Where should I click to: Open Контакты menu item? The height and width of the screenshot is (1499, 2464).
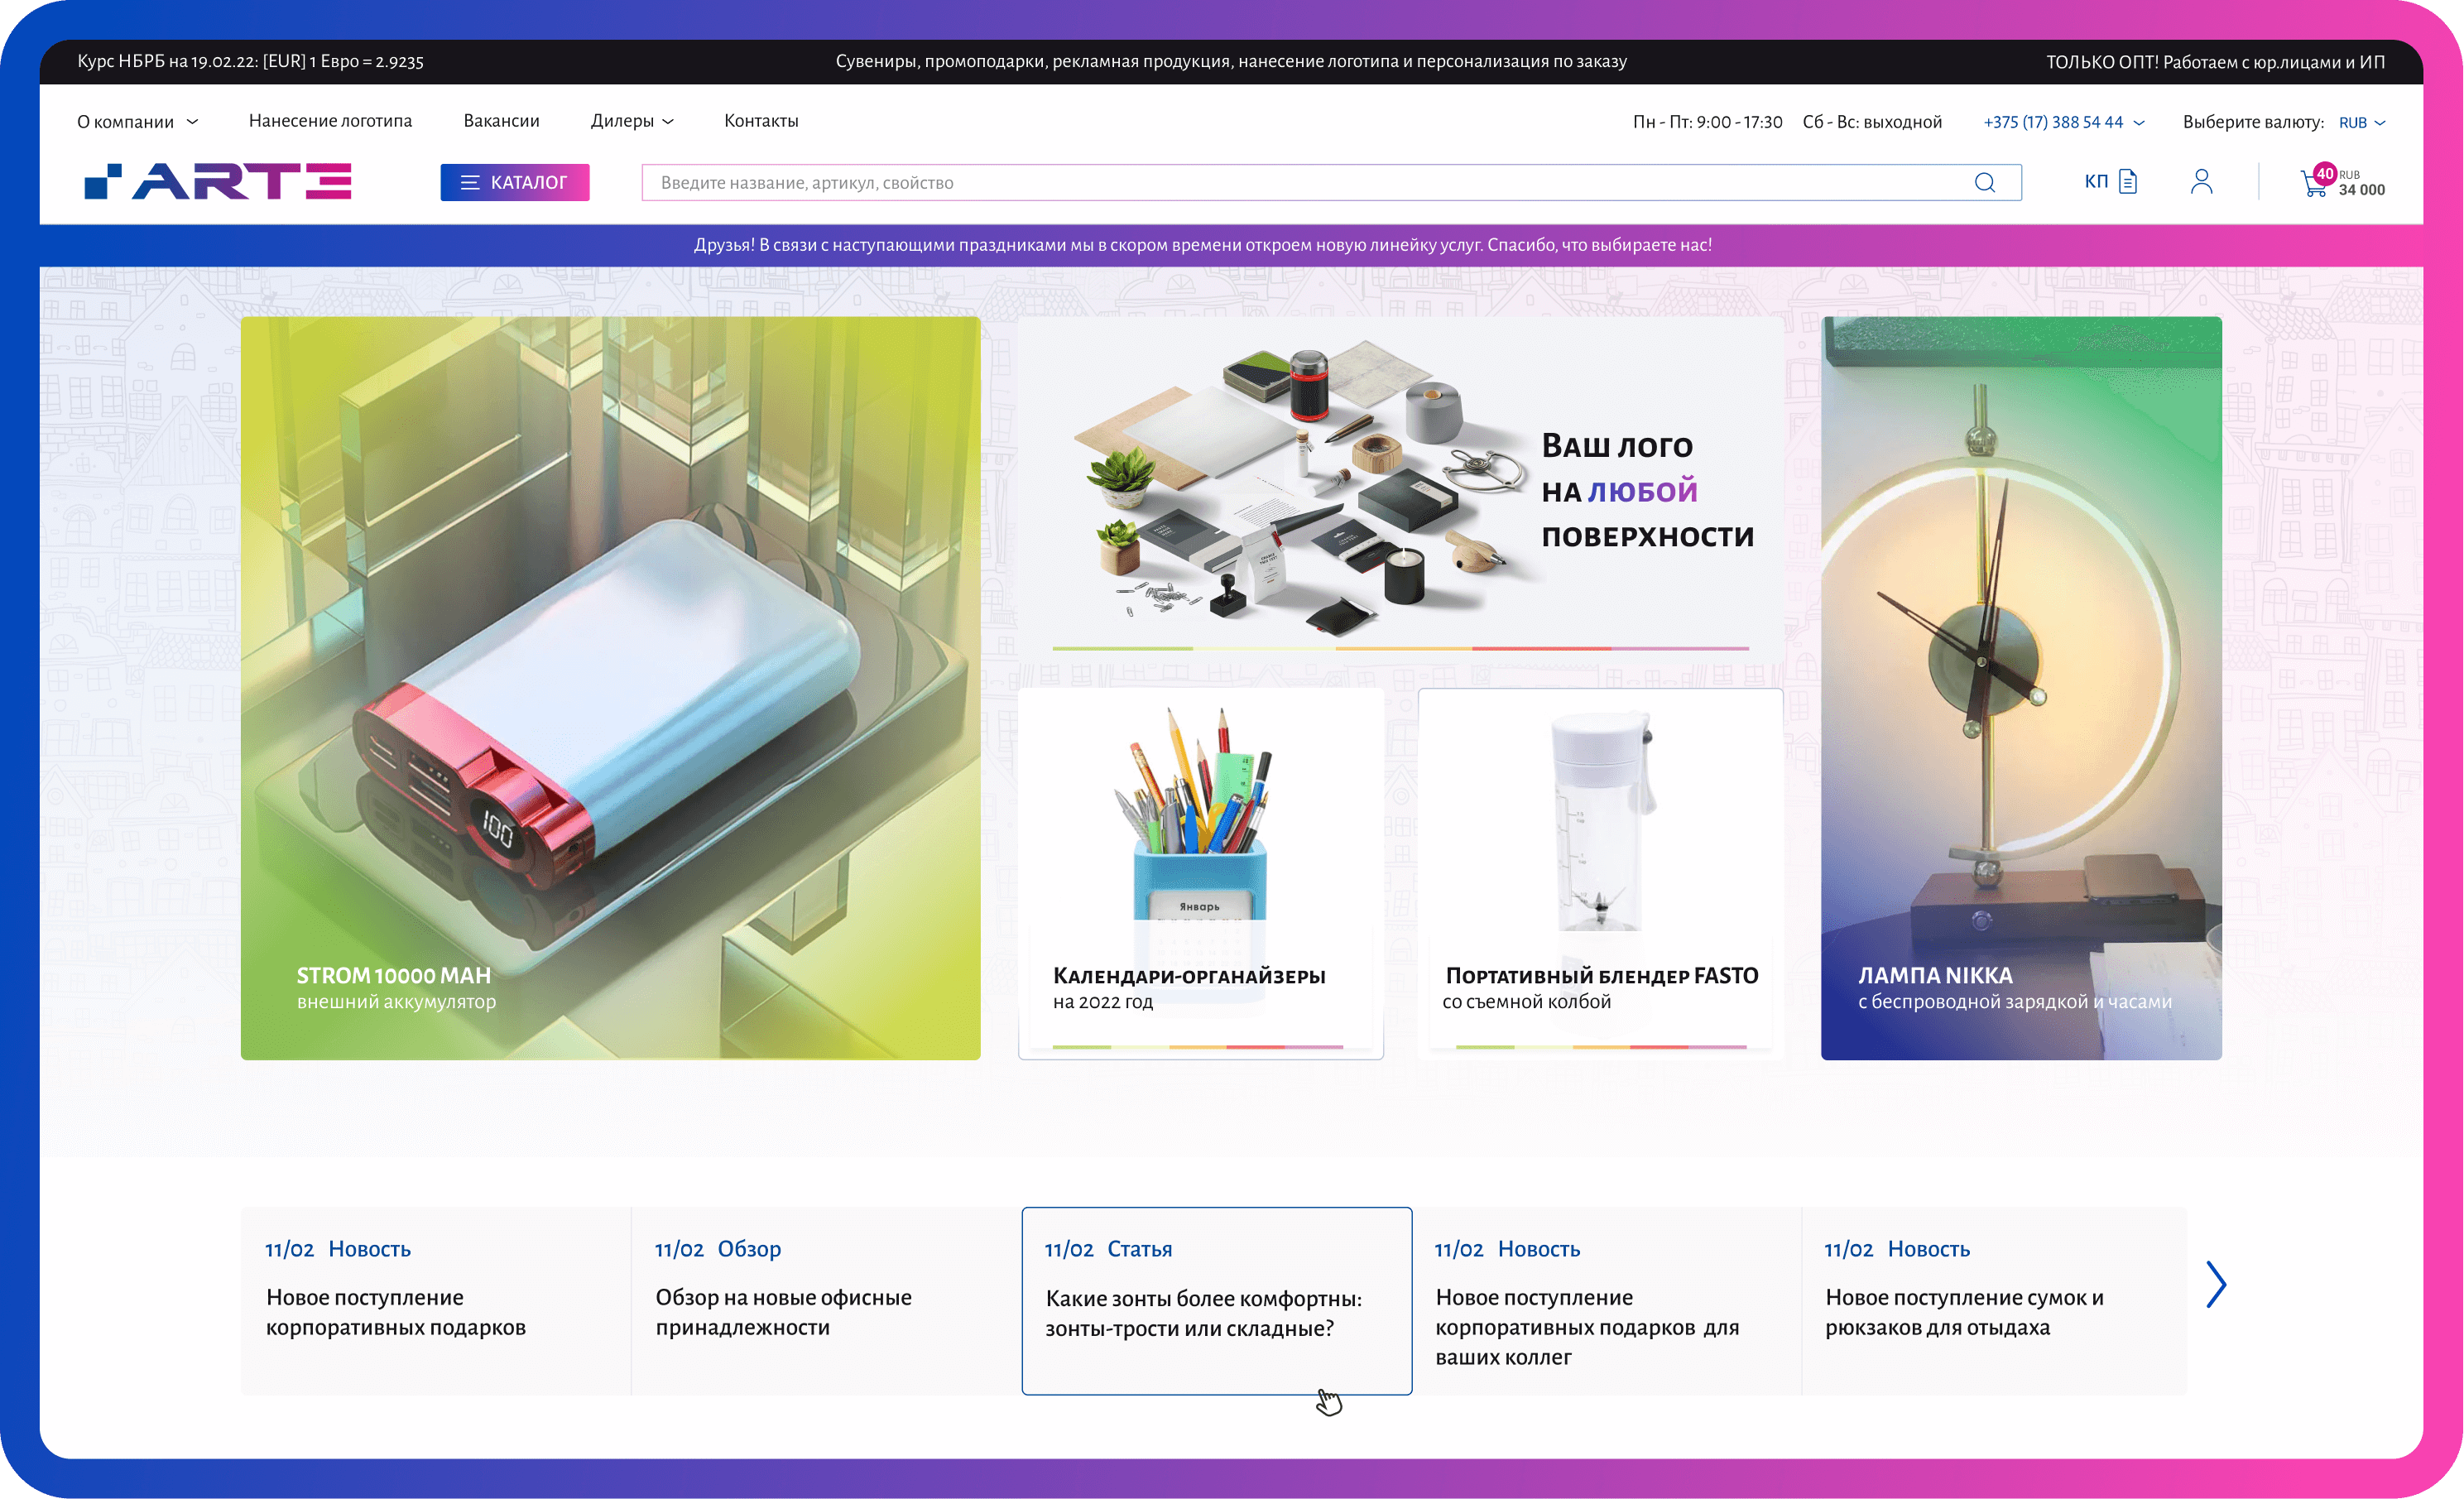[761, 121]
